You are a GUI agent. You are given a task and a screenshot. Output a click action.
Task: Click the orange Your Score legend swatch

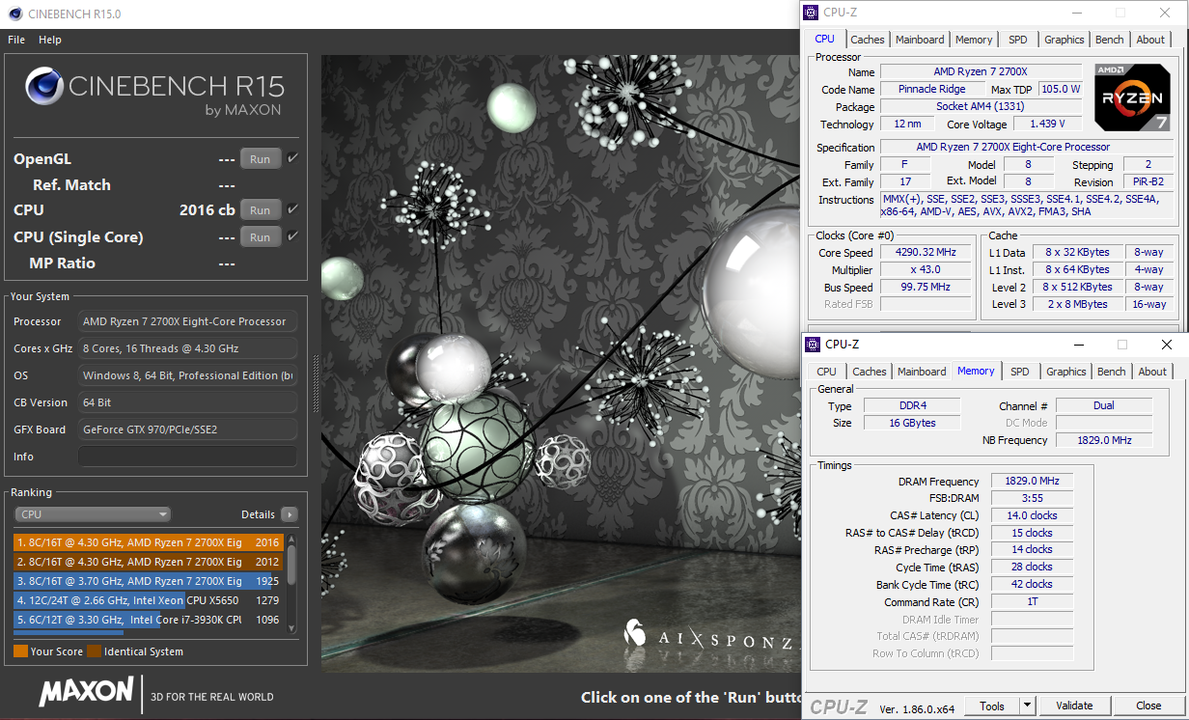coord(20,651)
